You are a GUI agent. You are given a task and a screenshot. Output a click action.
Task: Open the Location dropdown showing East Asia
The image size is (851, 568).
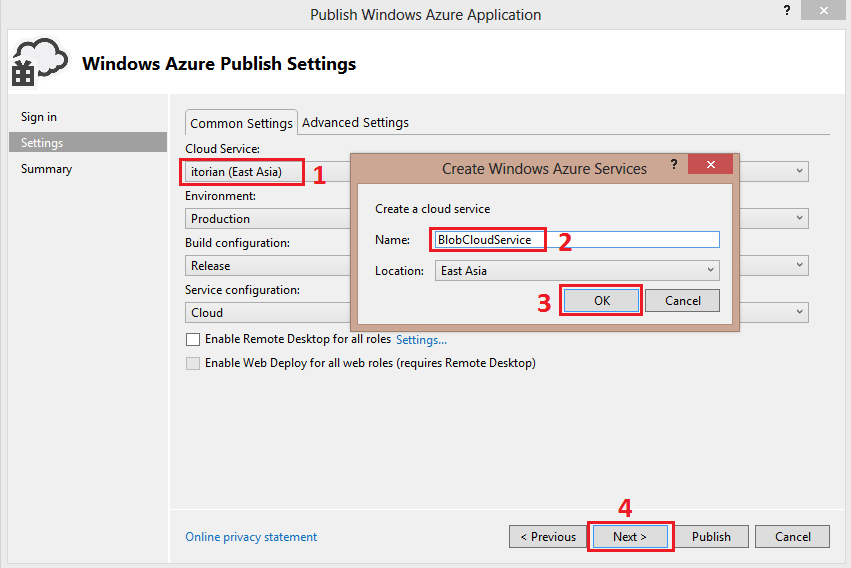[711, 271]
